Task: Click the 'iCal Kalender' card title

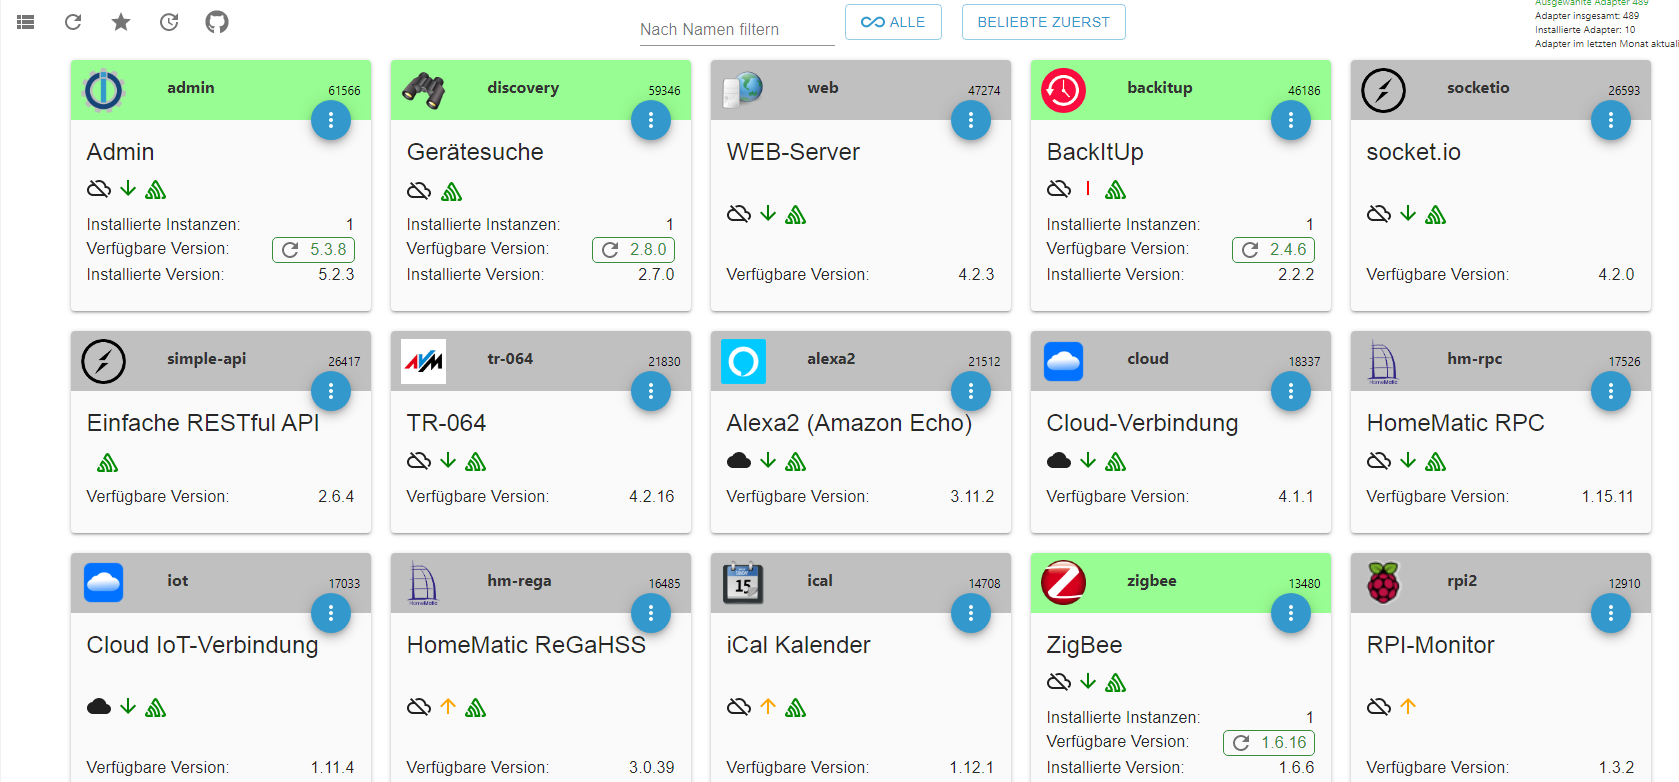Action: click(x=798, y=645)
